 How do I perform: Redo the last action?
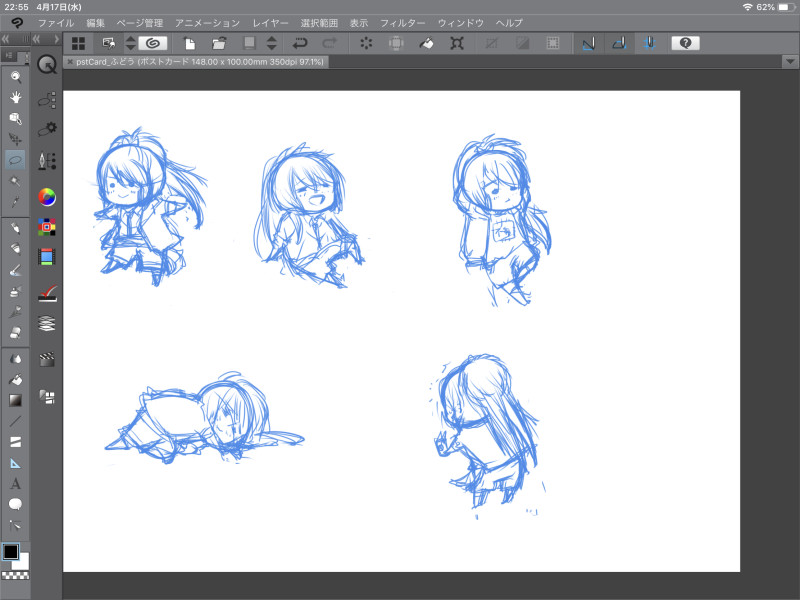[330, 43]
